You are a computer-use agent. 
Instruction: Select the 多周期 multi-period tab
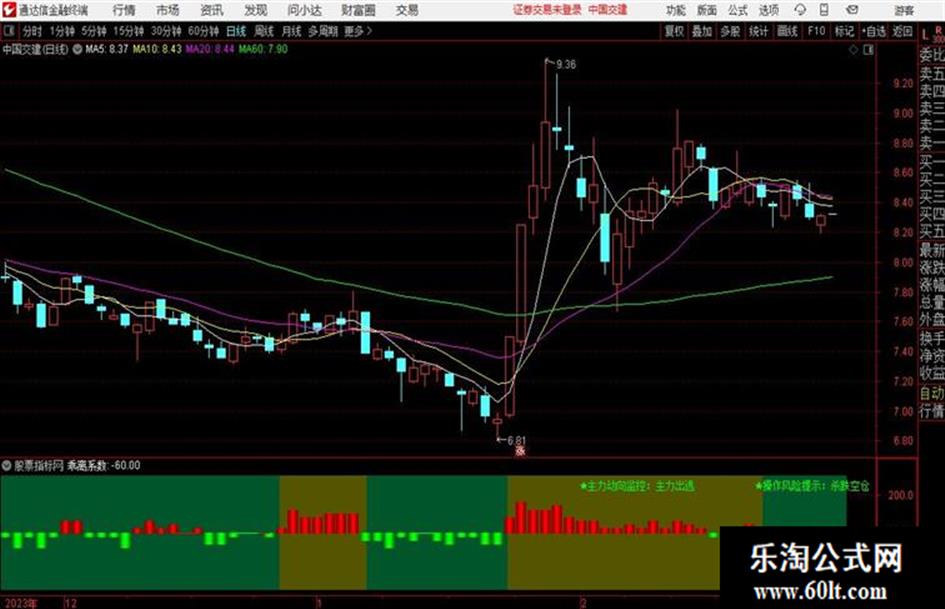coord(322,31)
